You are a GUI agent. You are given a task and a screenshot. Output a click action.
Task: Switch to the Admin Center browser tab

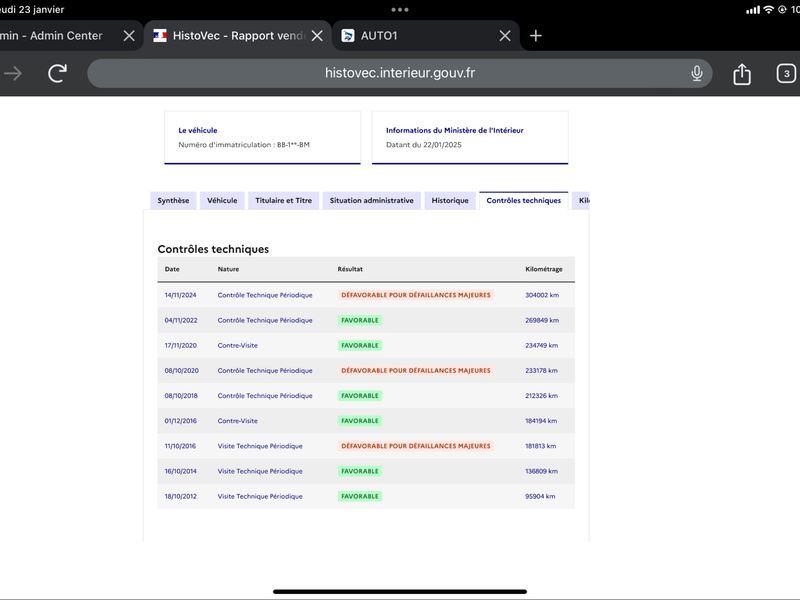pyautogui.click(x=61, y=36)
